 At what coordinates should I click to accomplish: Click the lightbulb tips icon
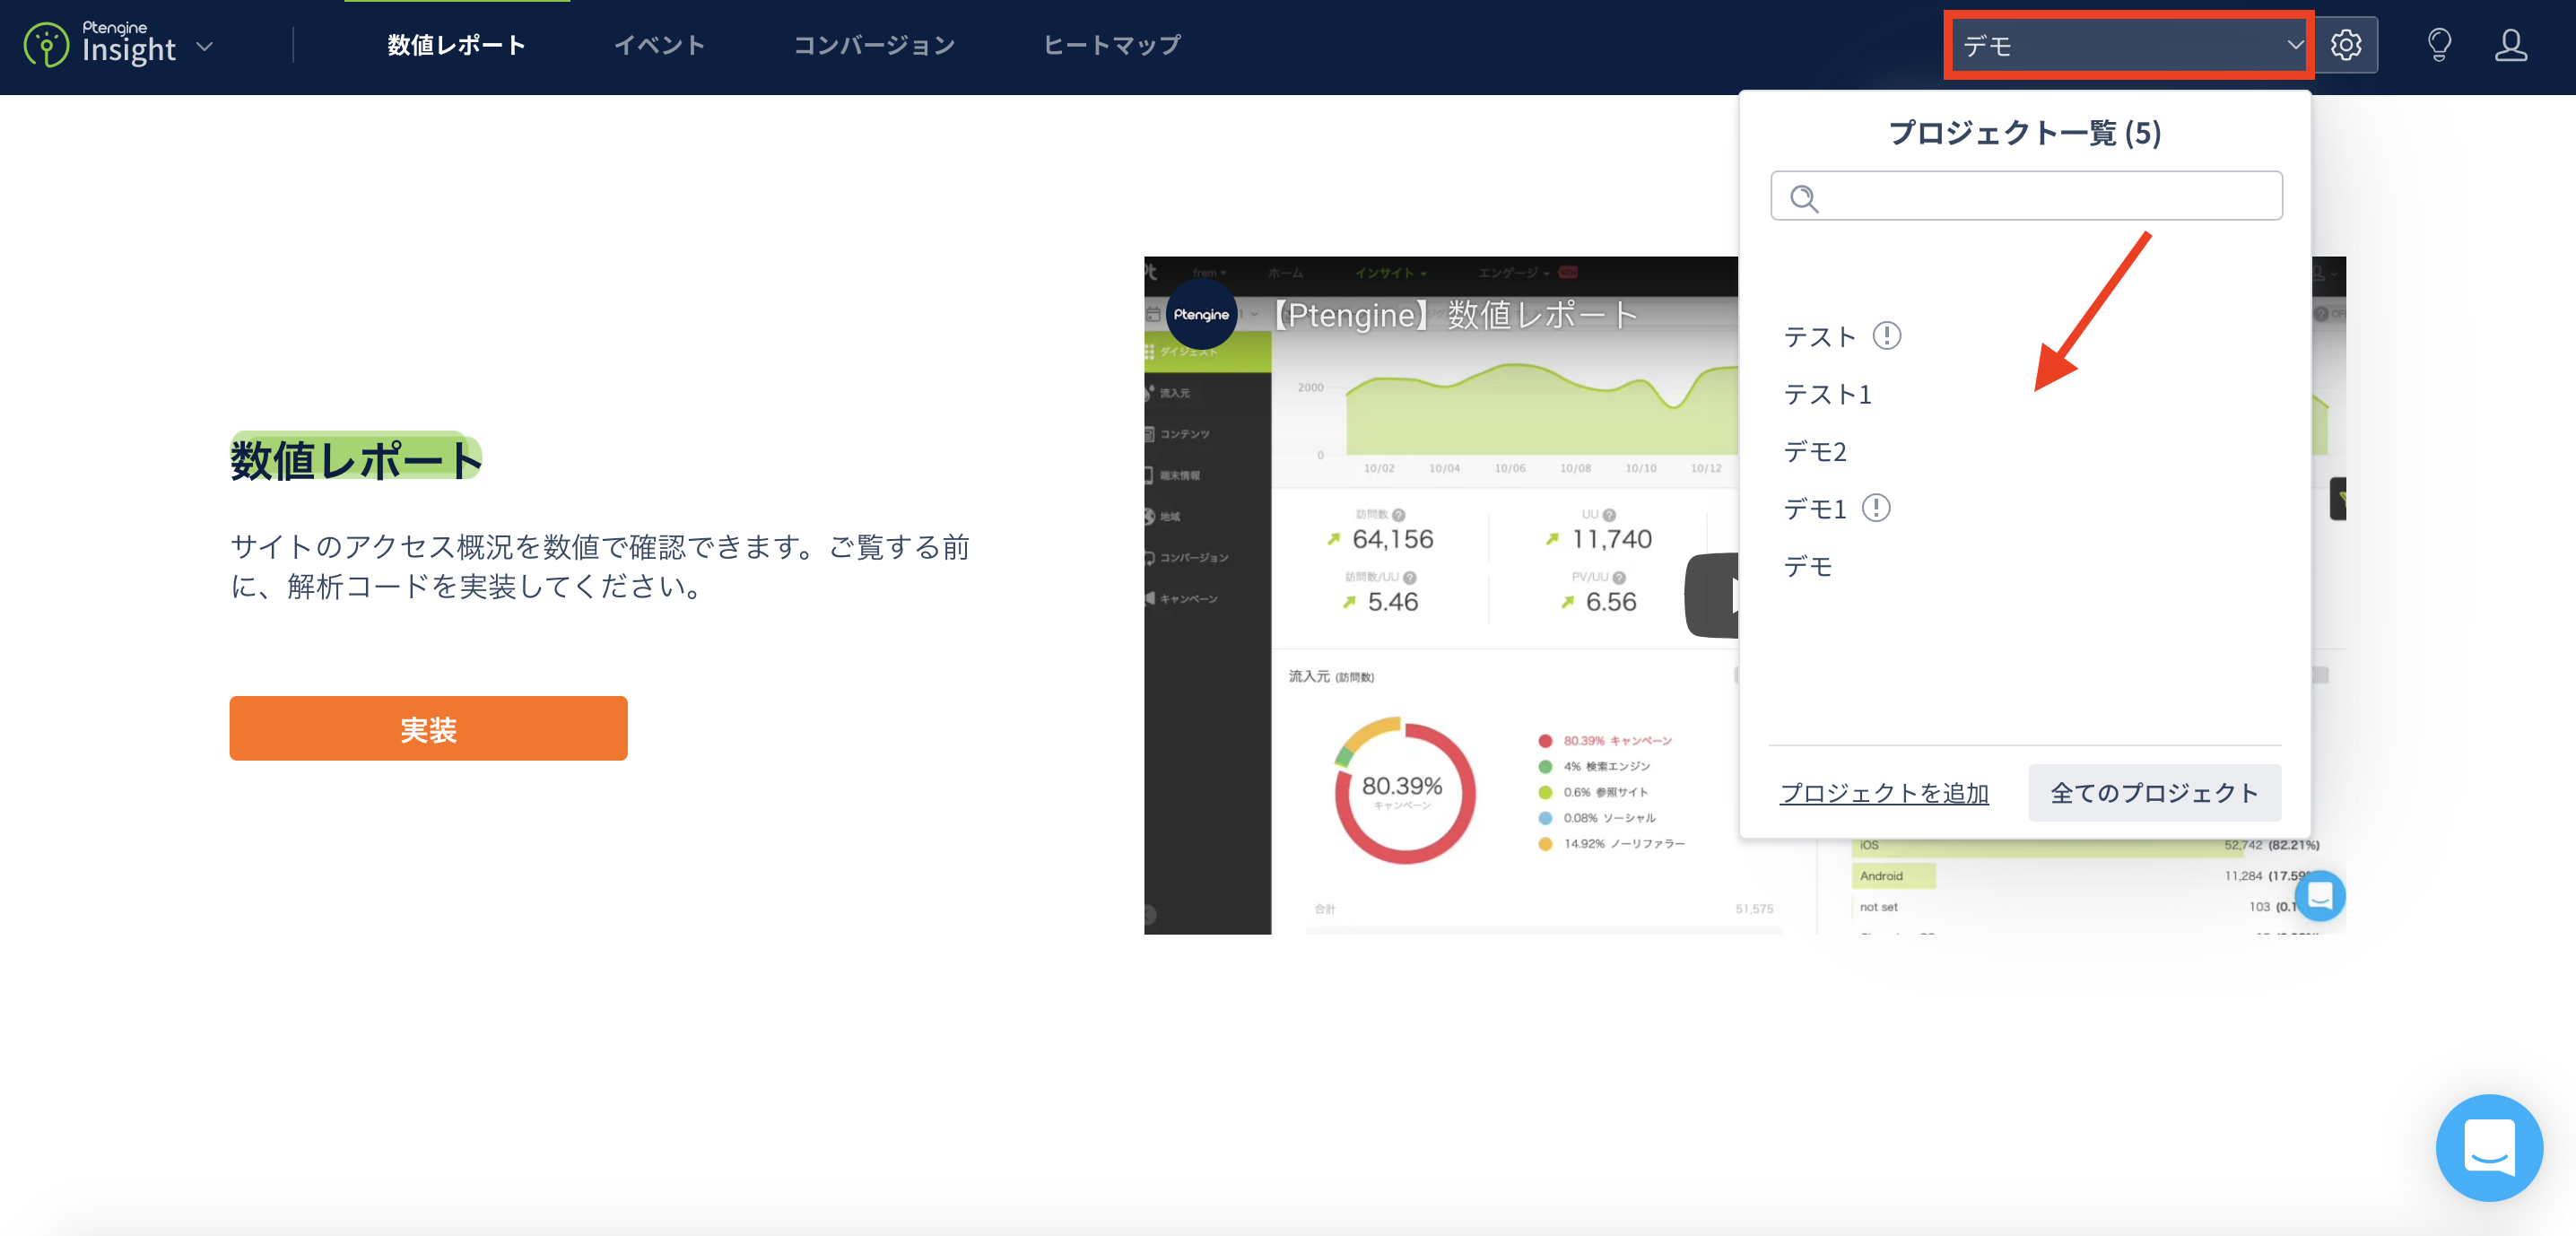click(x=2439, y=45)
